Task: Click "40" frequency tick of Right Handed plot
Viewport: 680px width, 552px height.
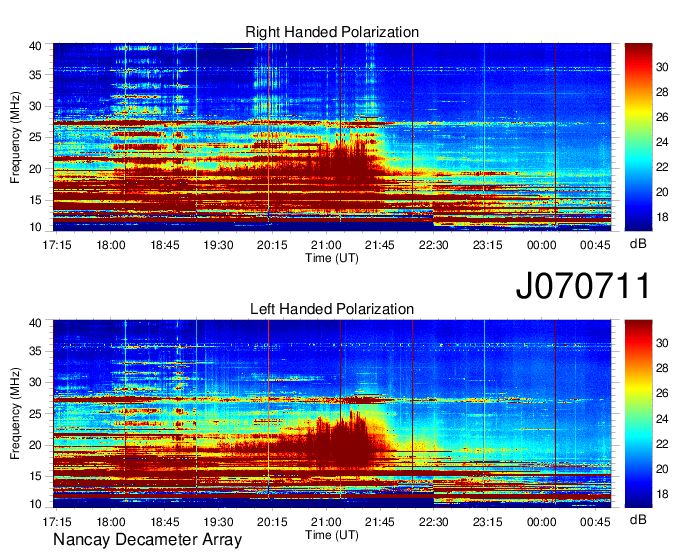Action: [35, 46]
